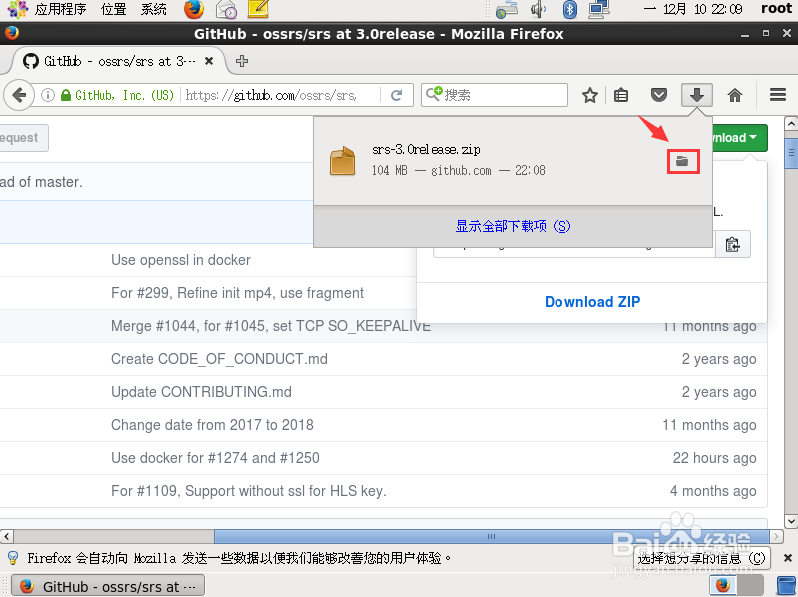Open 'Change date from 2017 to 2018' commit

tap(212, 425)
